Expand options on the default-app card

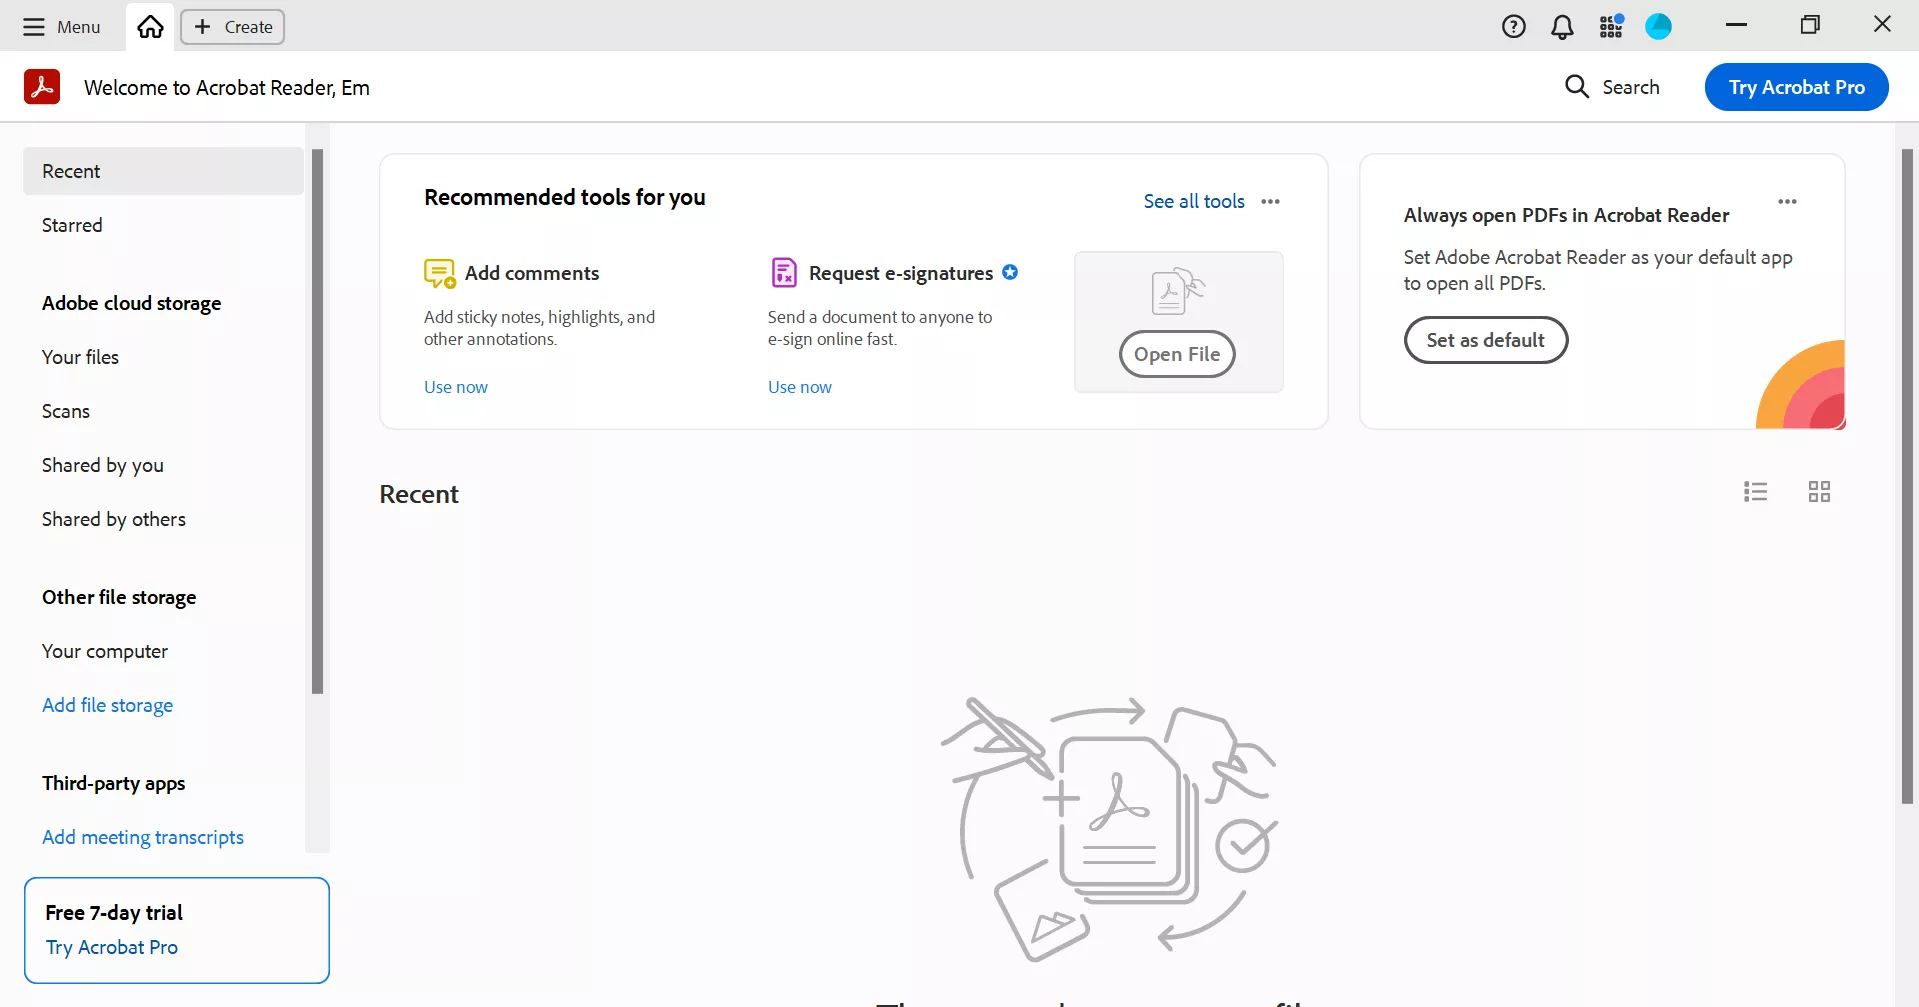(x=1787, y=202)
